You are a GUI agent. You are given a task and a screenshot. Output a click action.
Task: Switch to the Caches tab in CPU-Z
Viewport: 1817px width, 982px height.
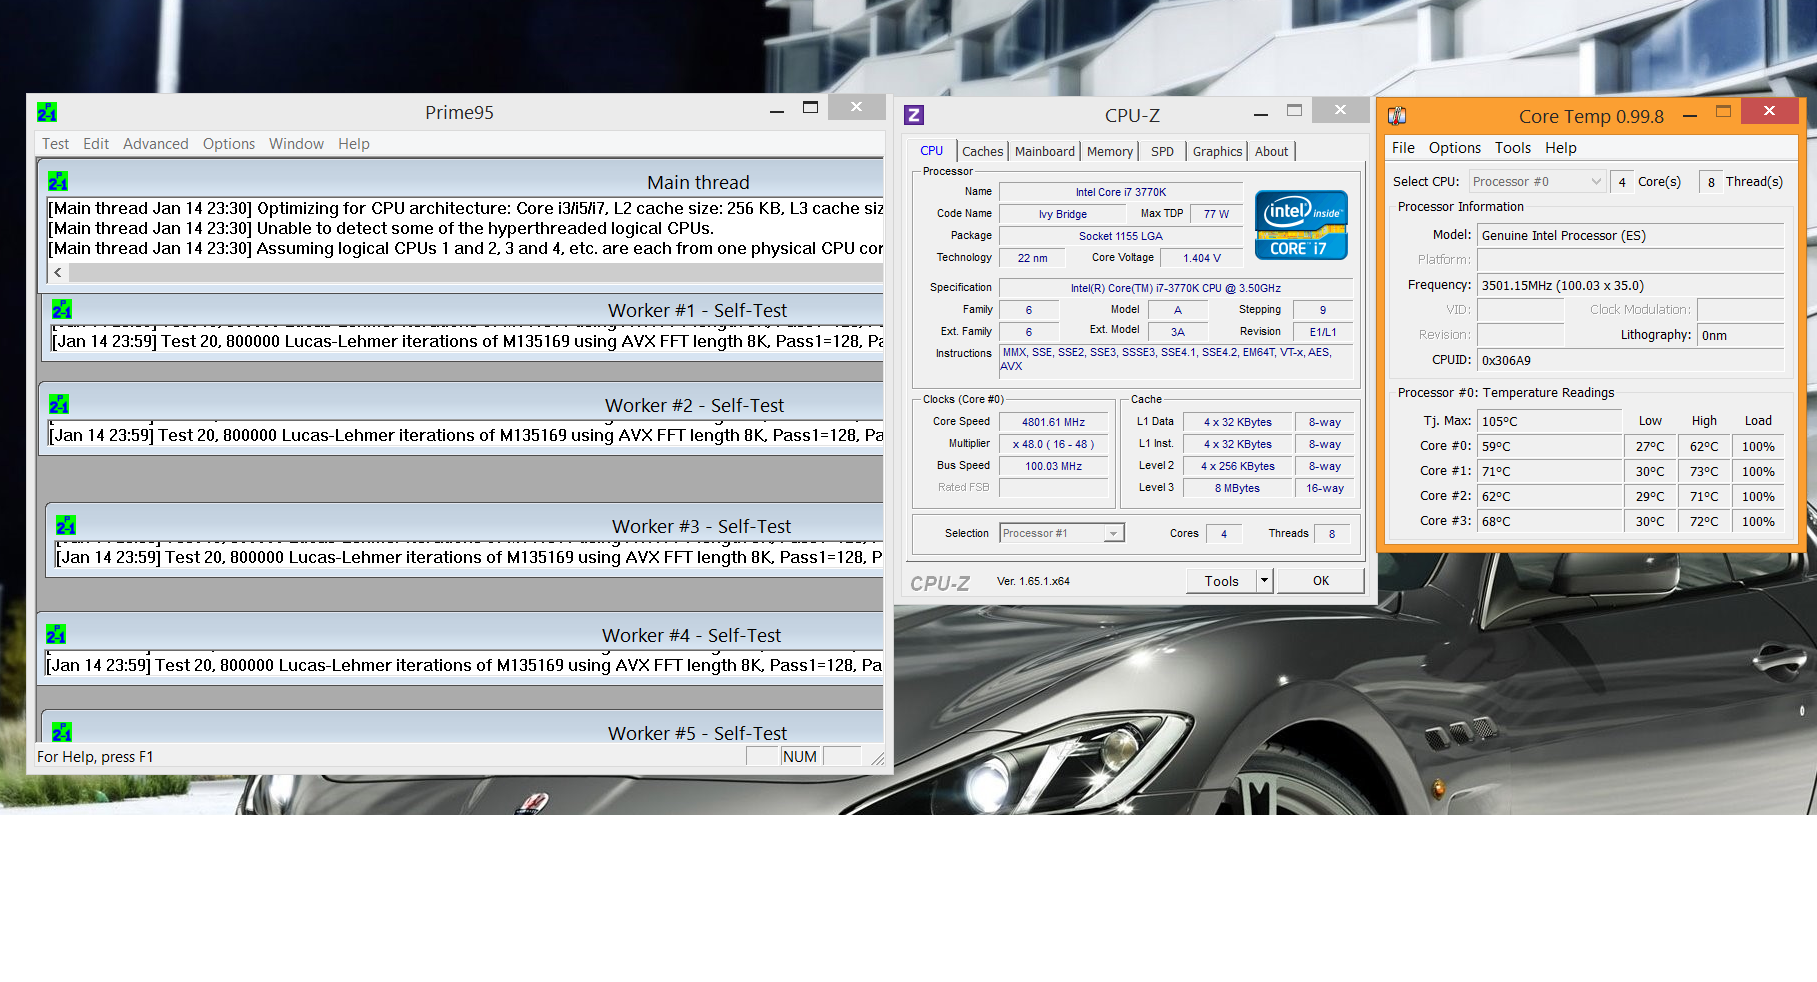982,151
